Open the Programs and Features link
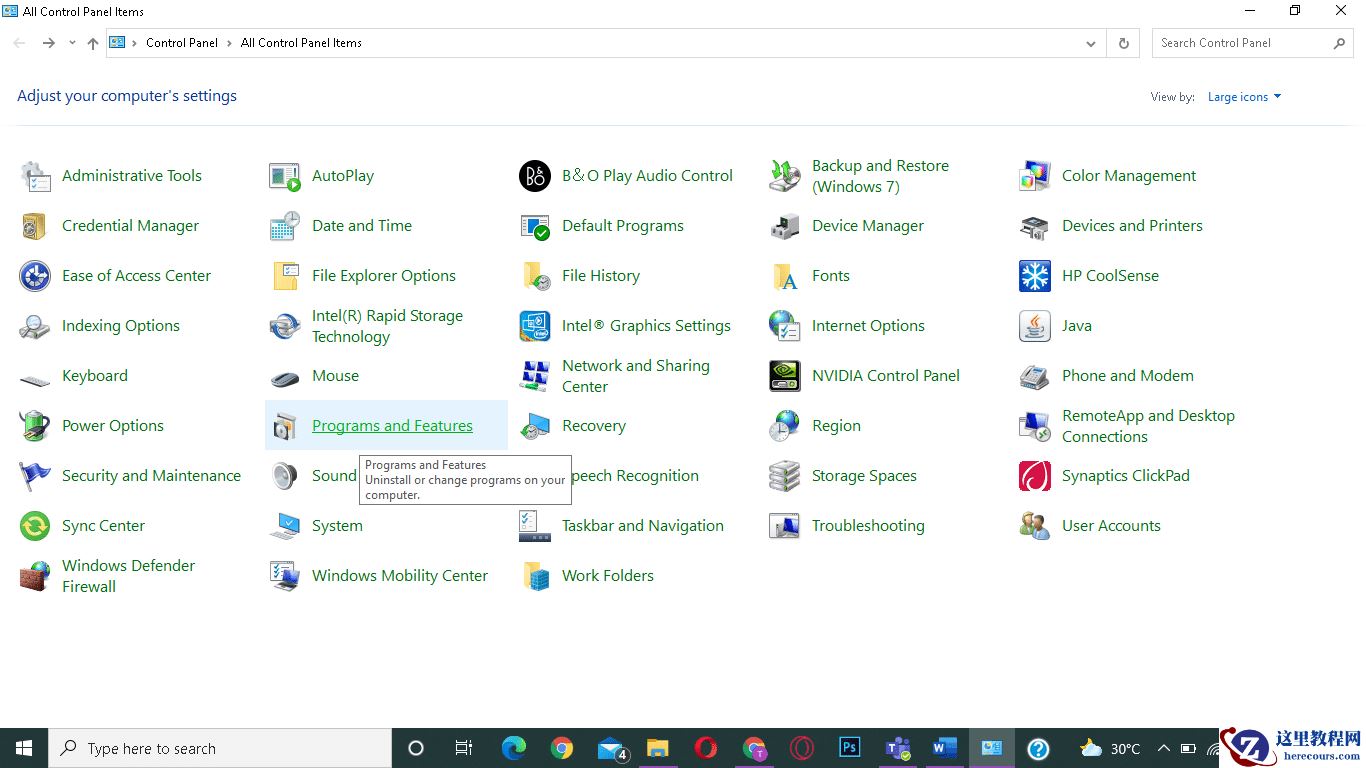Viewport: 1366px width, 768px height. [392, 426]
